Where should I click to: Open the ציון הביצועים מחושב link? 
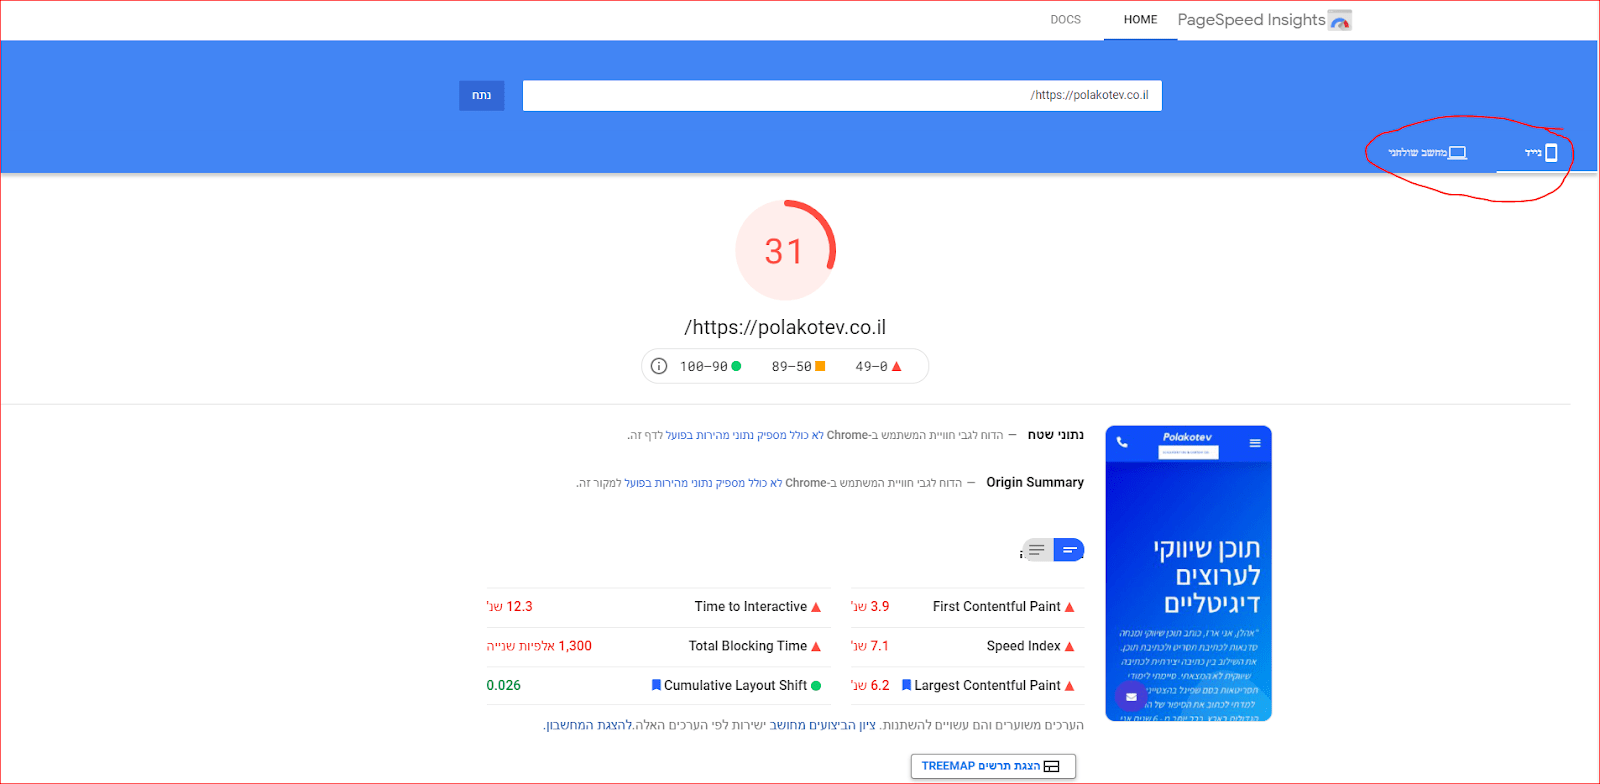[822, 725]
